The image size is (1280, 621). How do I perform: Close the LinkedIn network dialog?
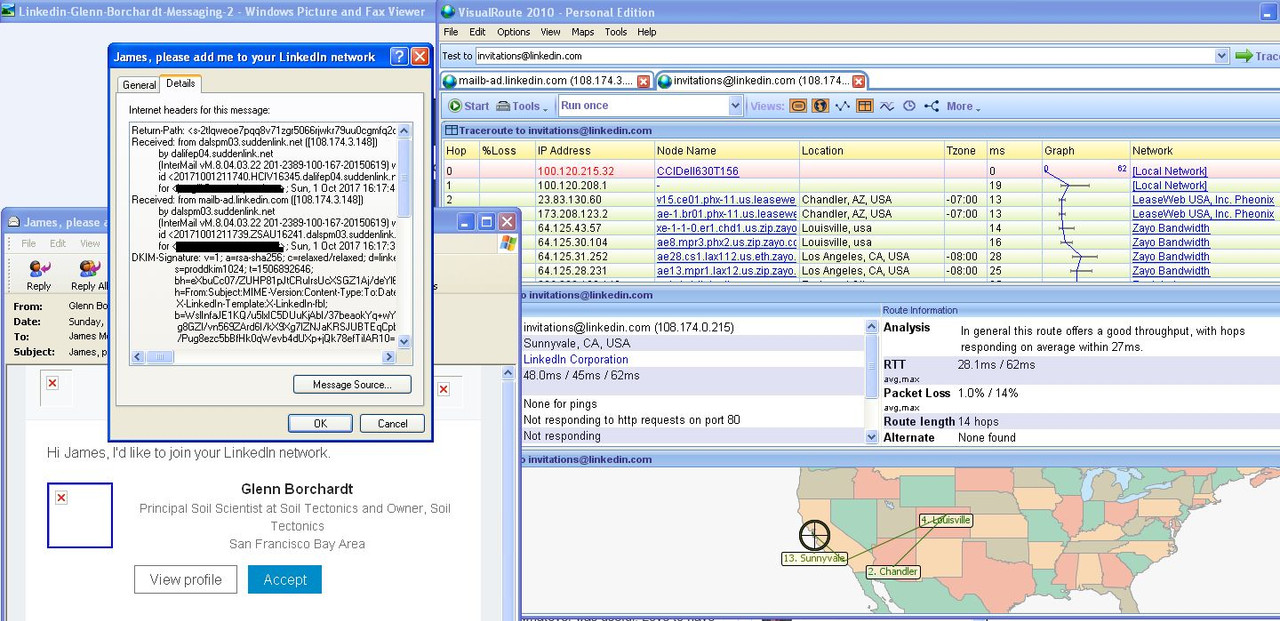(x=420, y=56)
